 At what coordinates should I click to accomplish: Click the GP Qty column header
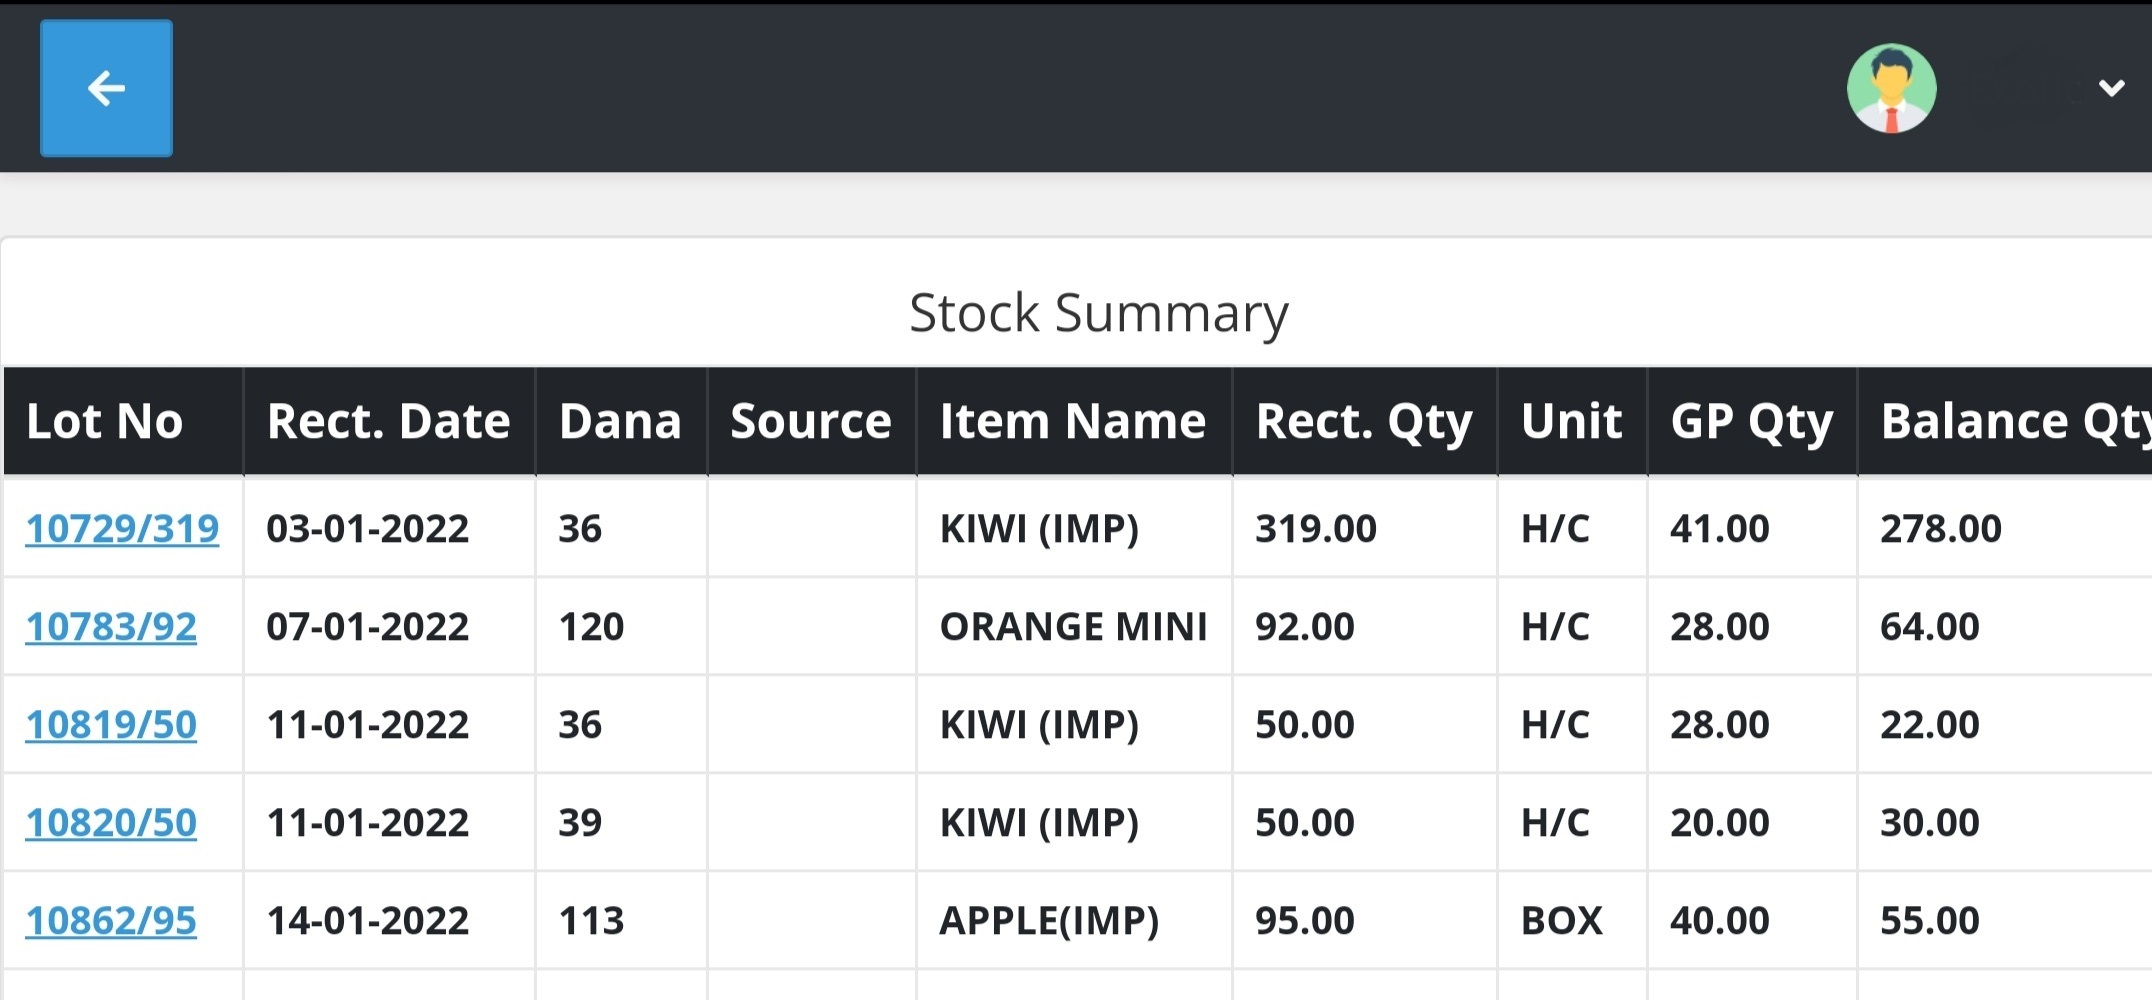point(1752,421)
